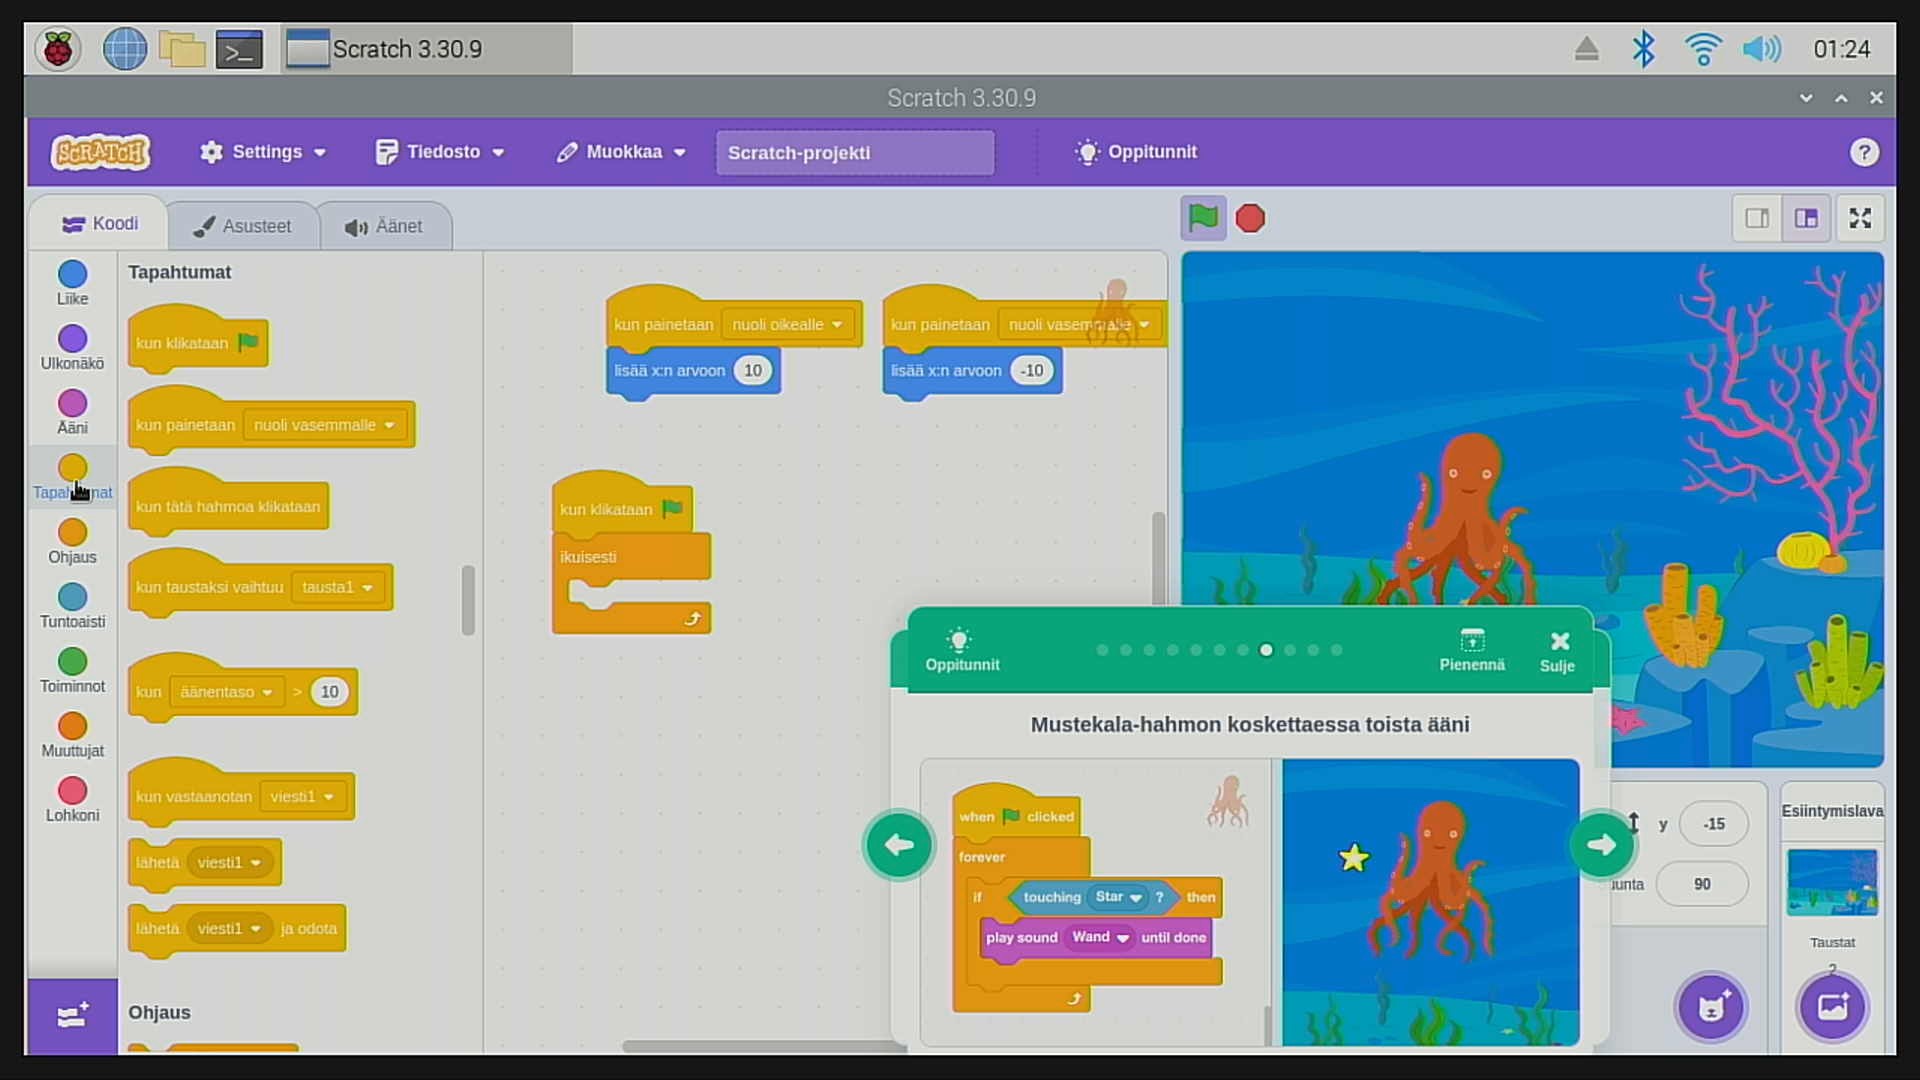Jump to the first tutorial step dot
This screenshot has height=1080, width=1920.
[1102, 650]
